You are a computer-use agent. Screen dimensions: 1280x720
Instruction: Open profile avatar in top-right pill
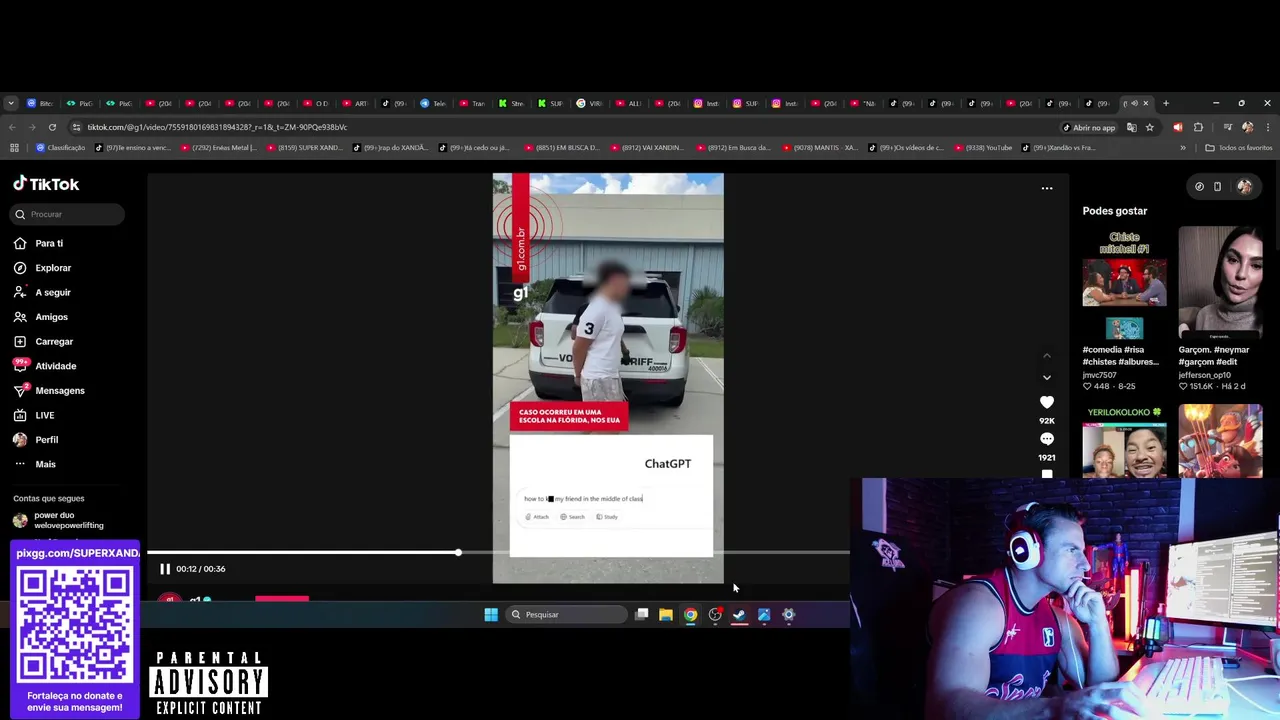(x=1244, y=186)
